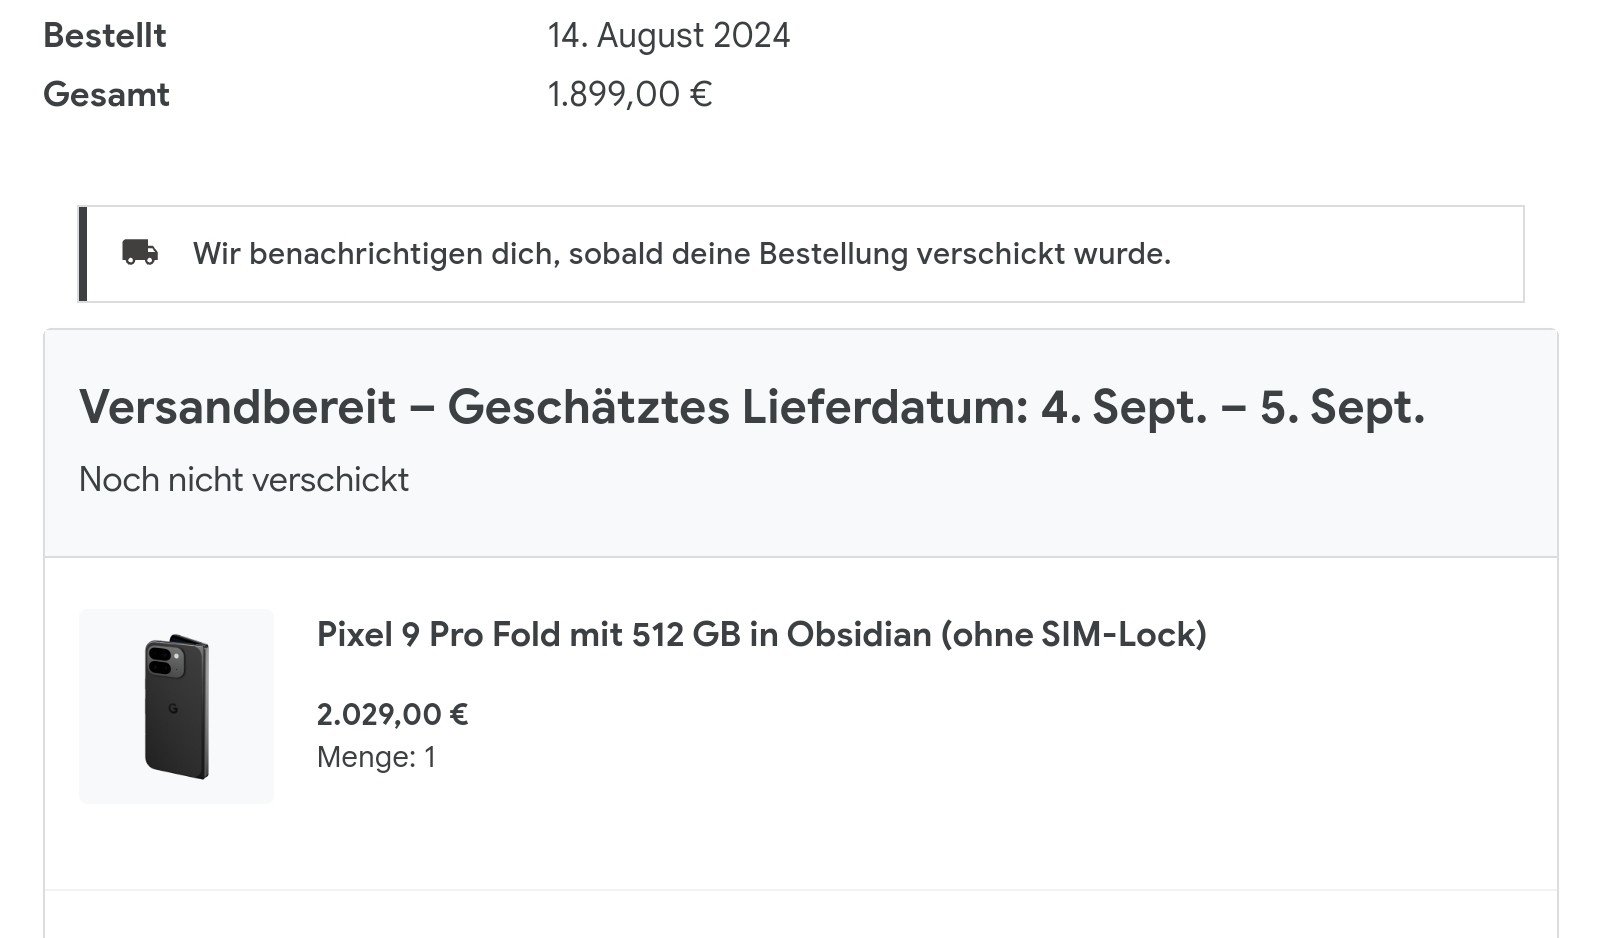The width and height of the screenshot is (1600, 938).
Task: Select the "5. Sept." delivery date
Action: (x=1342, y=406)
